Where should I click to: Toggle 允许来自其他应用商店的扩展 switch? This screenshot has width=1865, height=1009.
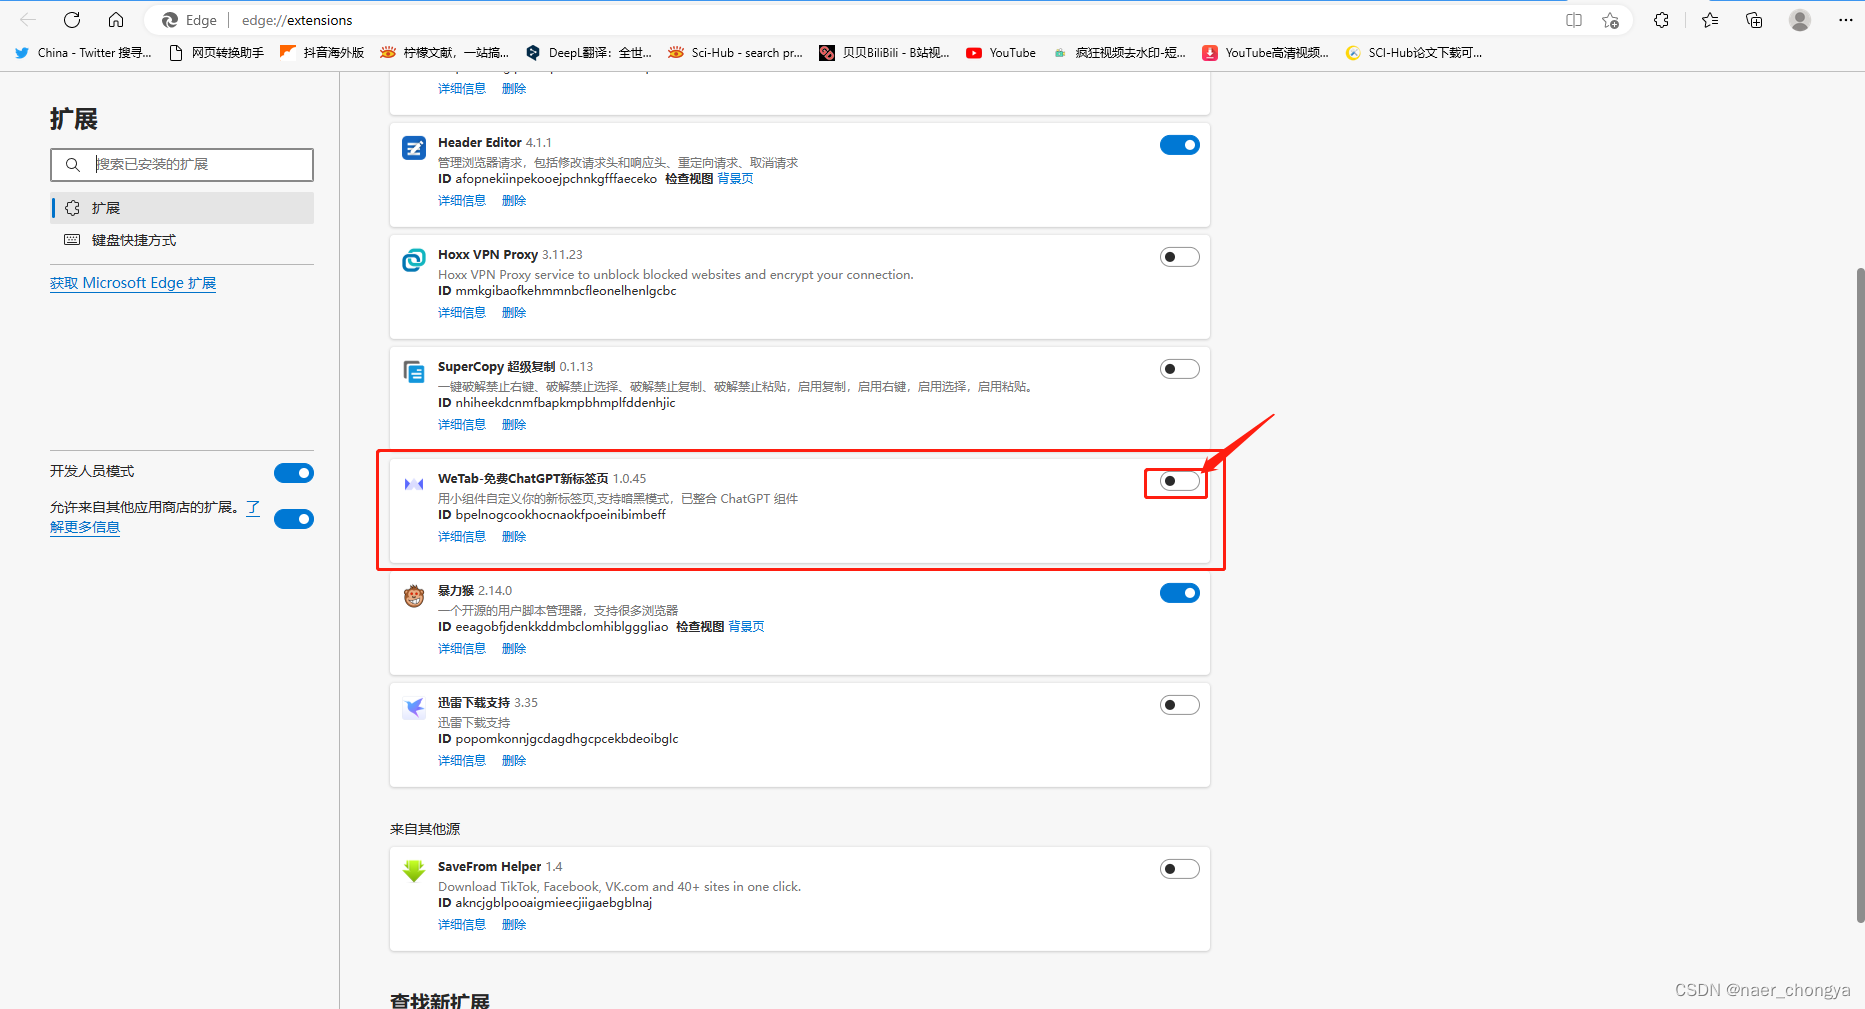coord(294,519)
